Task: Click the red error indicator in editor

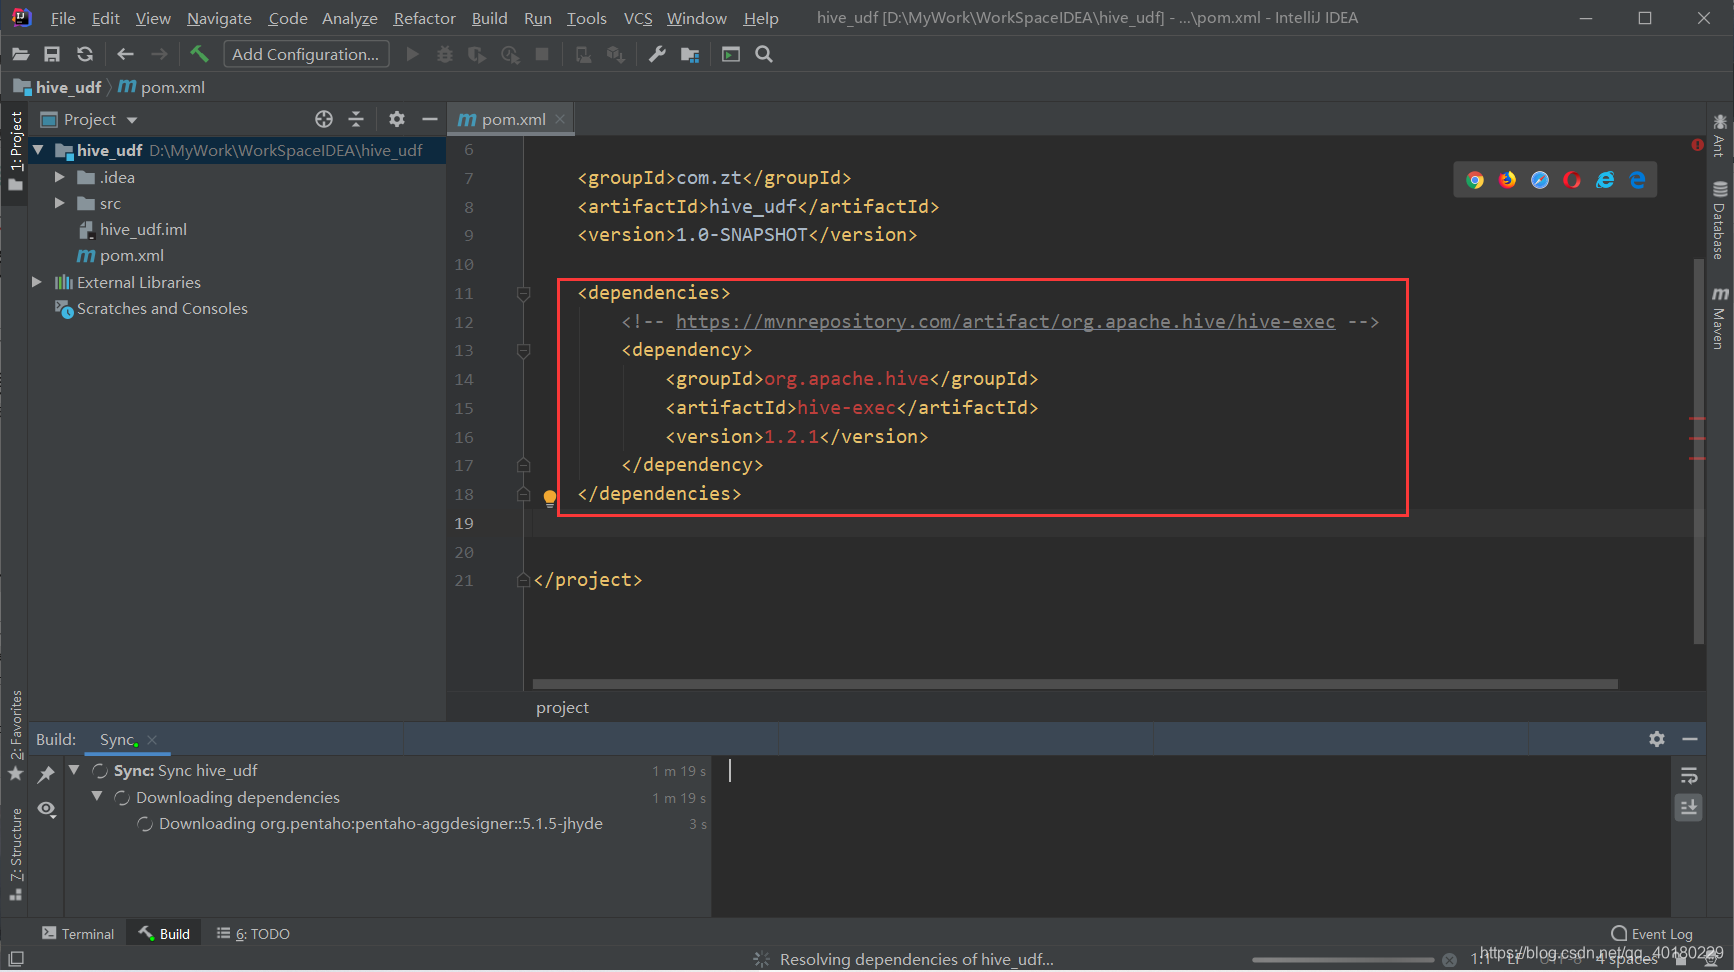Action: [x=1697, y=145]
